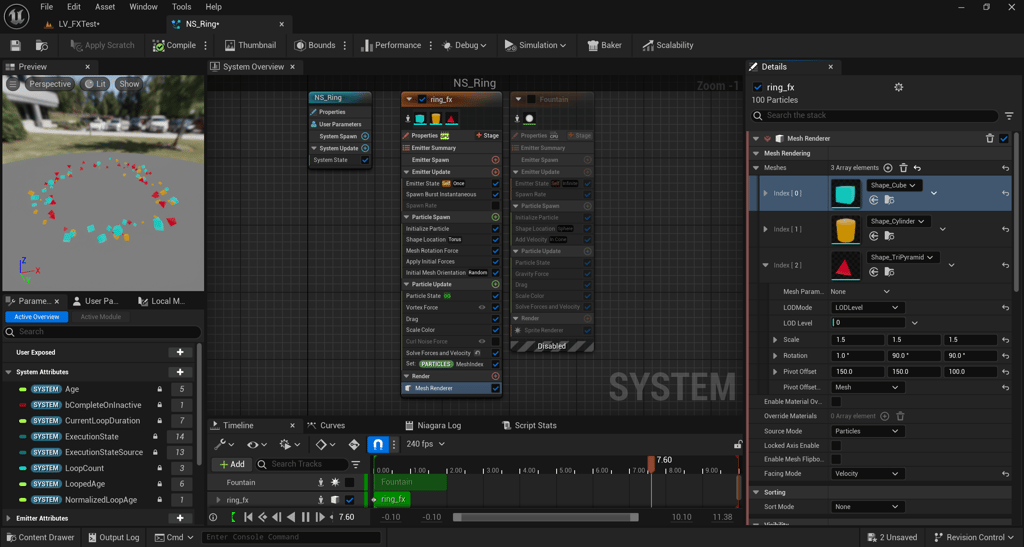The image size is (1024, 547).
Task: Expand the Index [ 1 ] mesh entry
Action: (x=766, y=229)
